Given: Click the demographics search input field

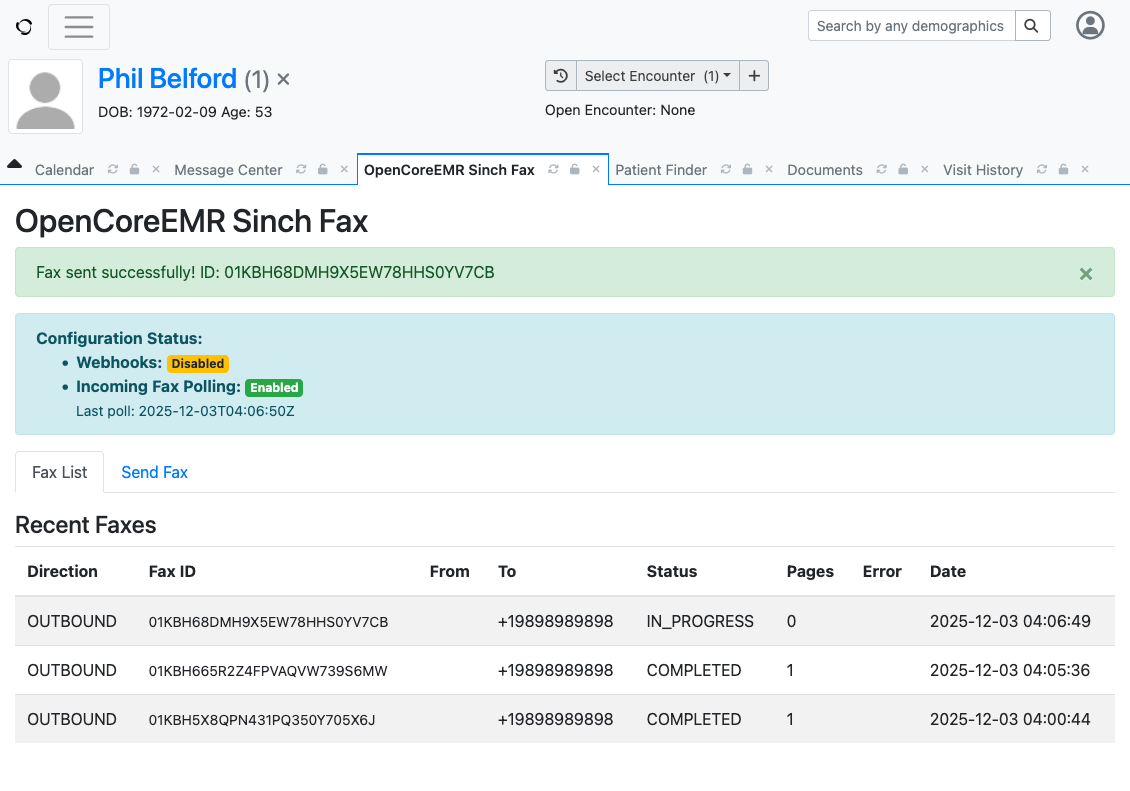Looking at the screenshot, I should tap(910, 26).
